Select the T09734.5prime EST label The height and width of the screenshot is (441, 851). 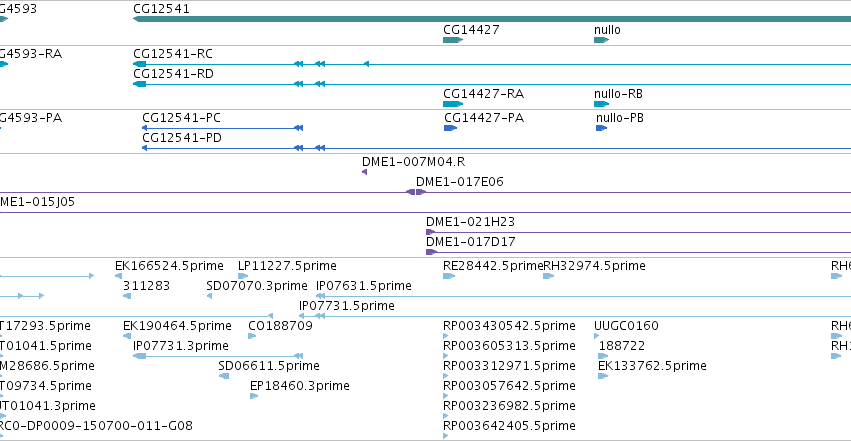(x=46, y=386)
